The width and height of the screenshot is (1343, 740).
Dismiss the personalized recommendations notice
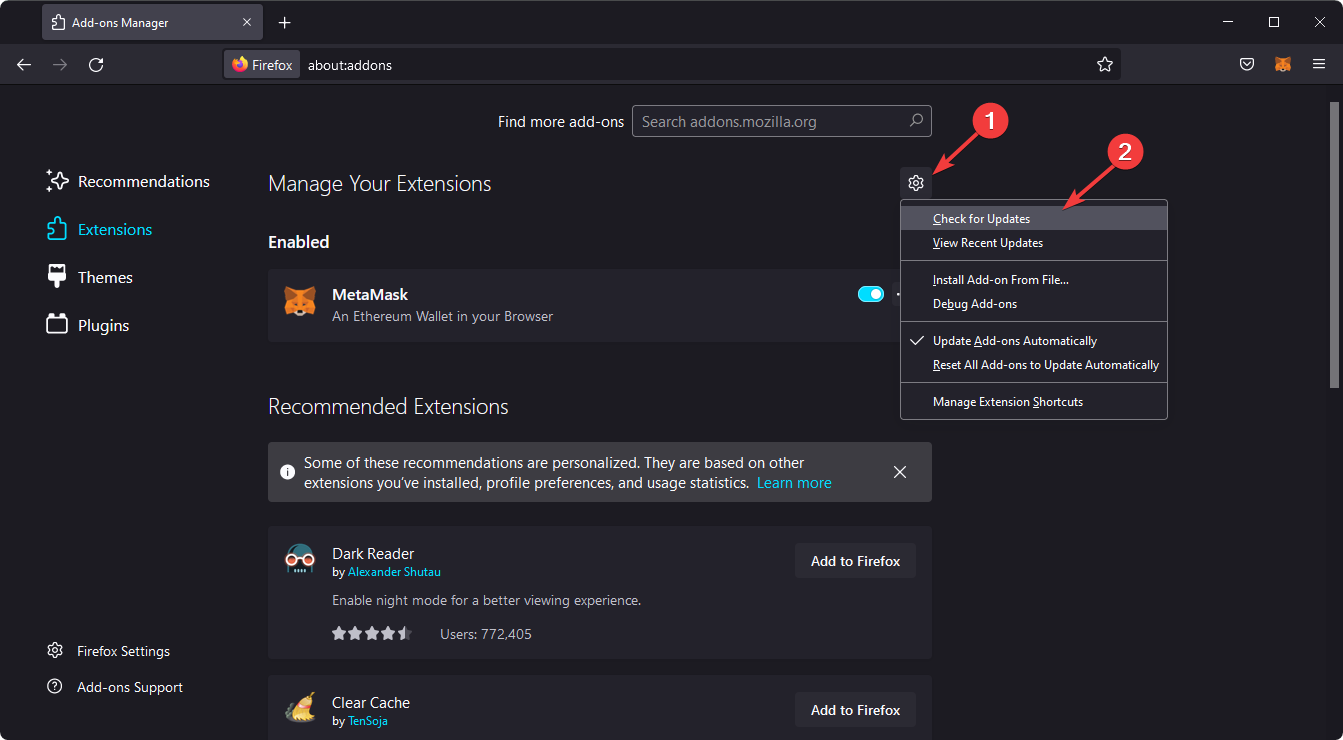tap(900, 472)
